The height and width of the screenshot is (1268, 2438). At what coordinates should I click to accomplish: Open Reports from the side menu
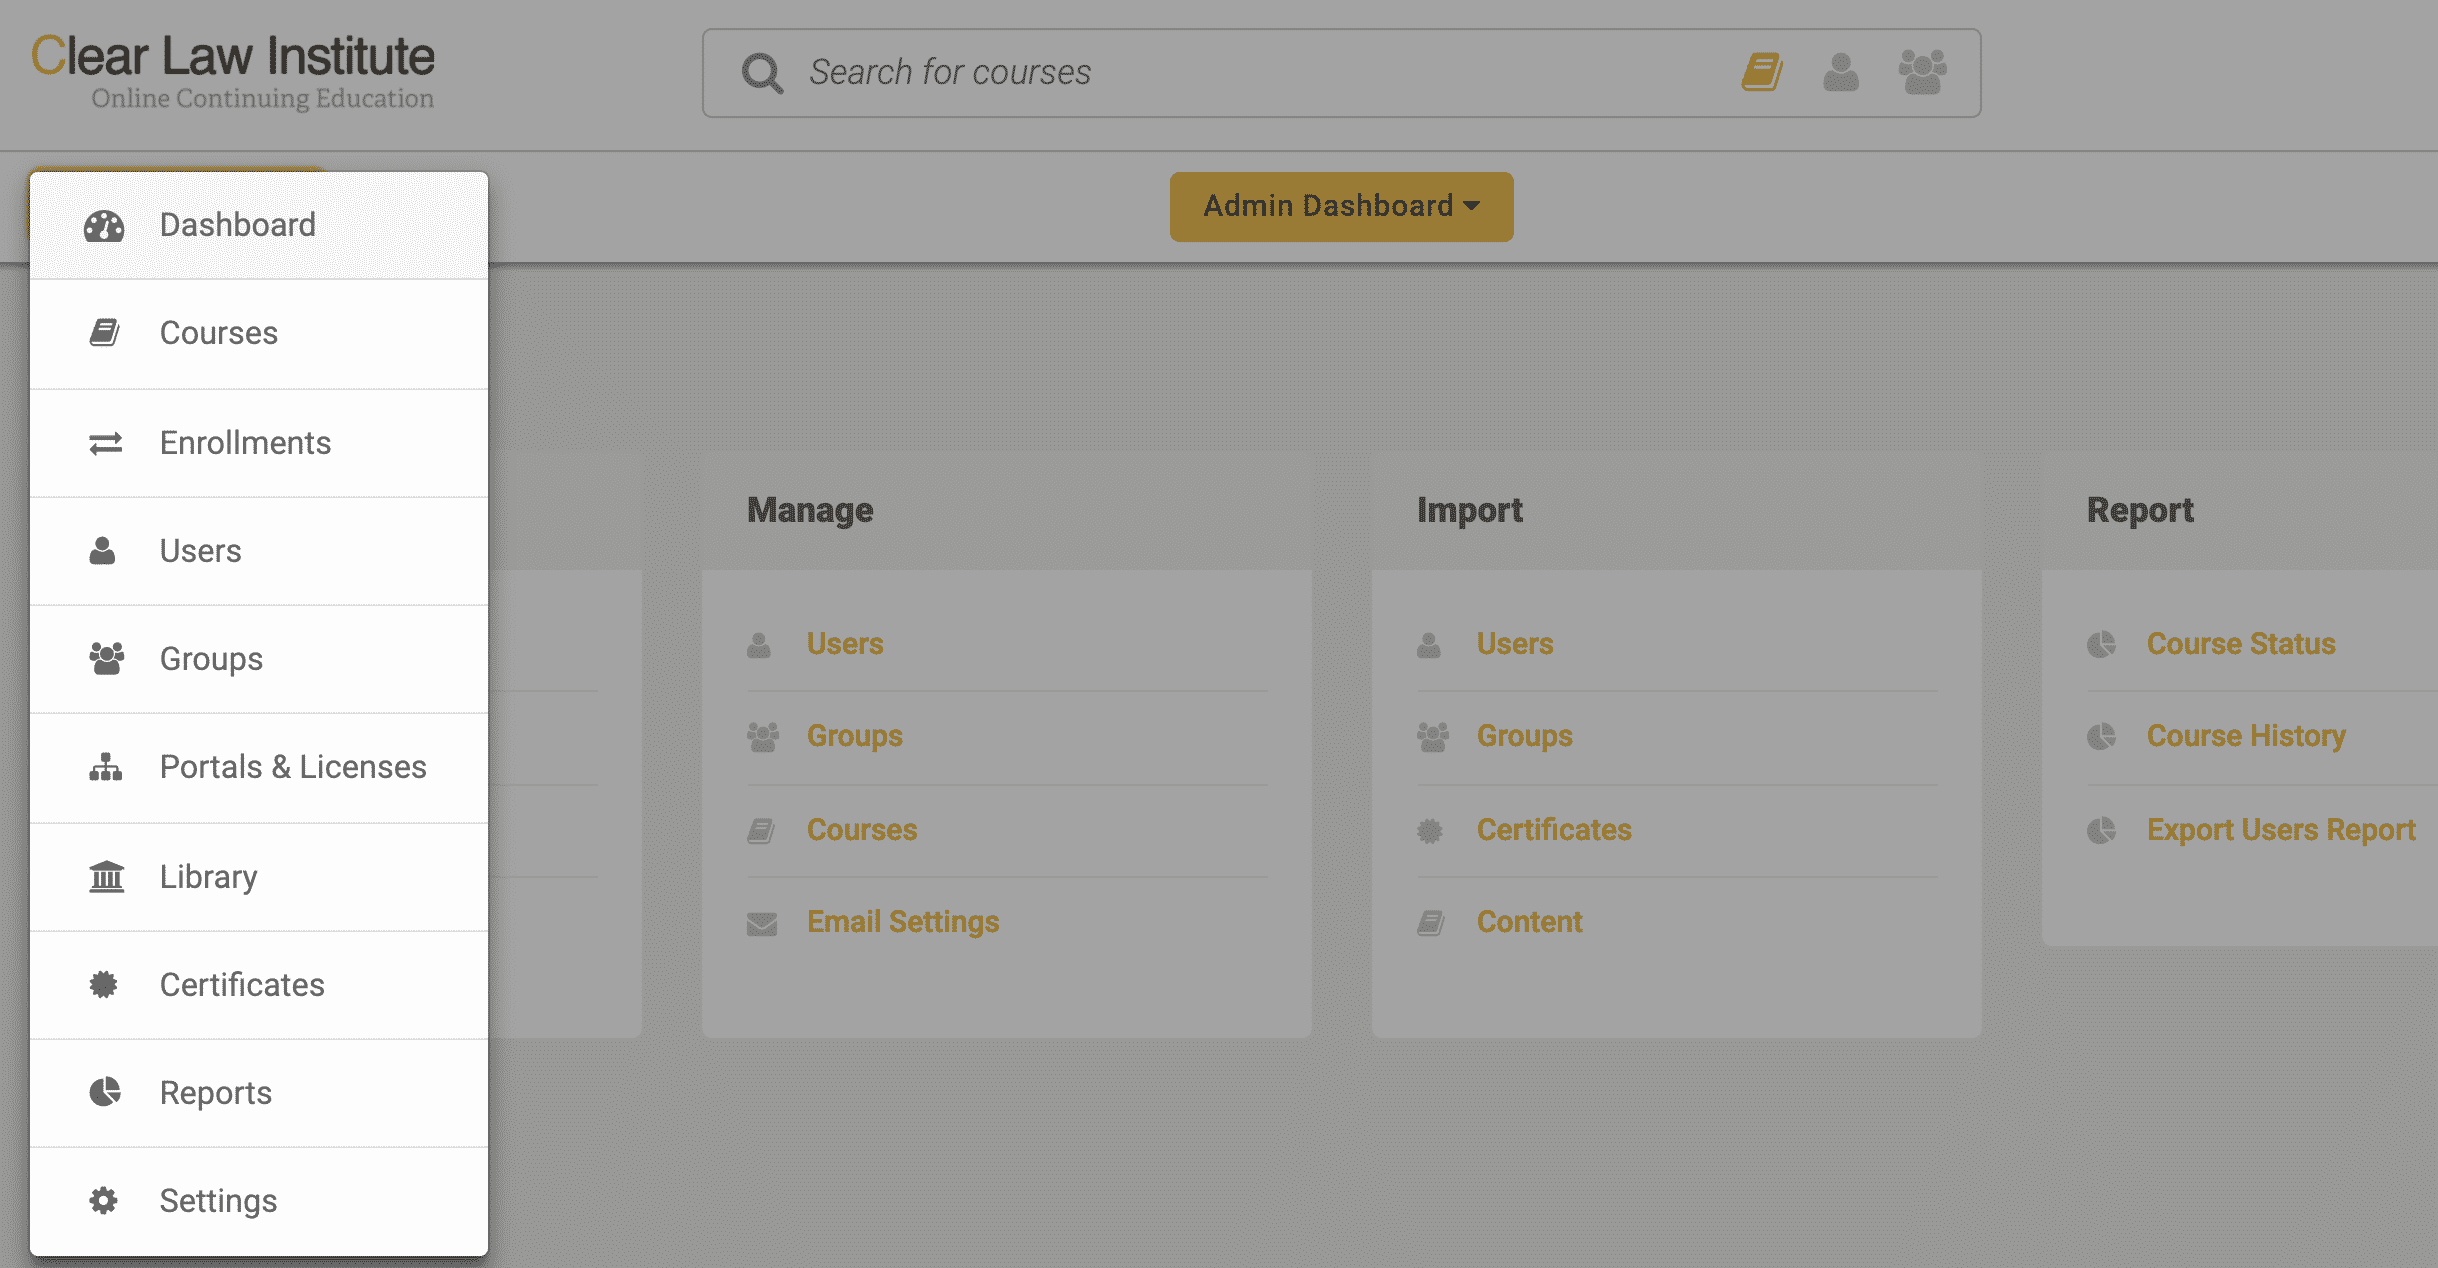point(259,1093)
